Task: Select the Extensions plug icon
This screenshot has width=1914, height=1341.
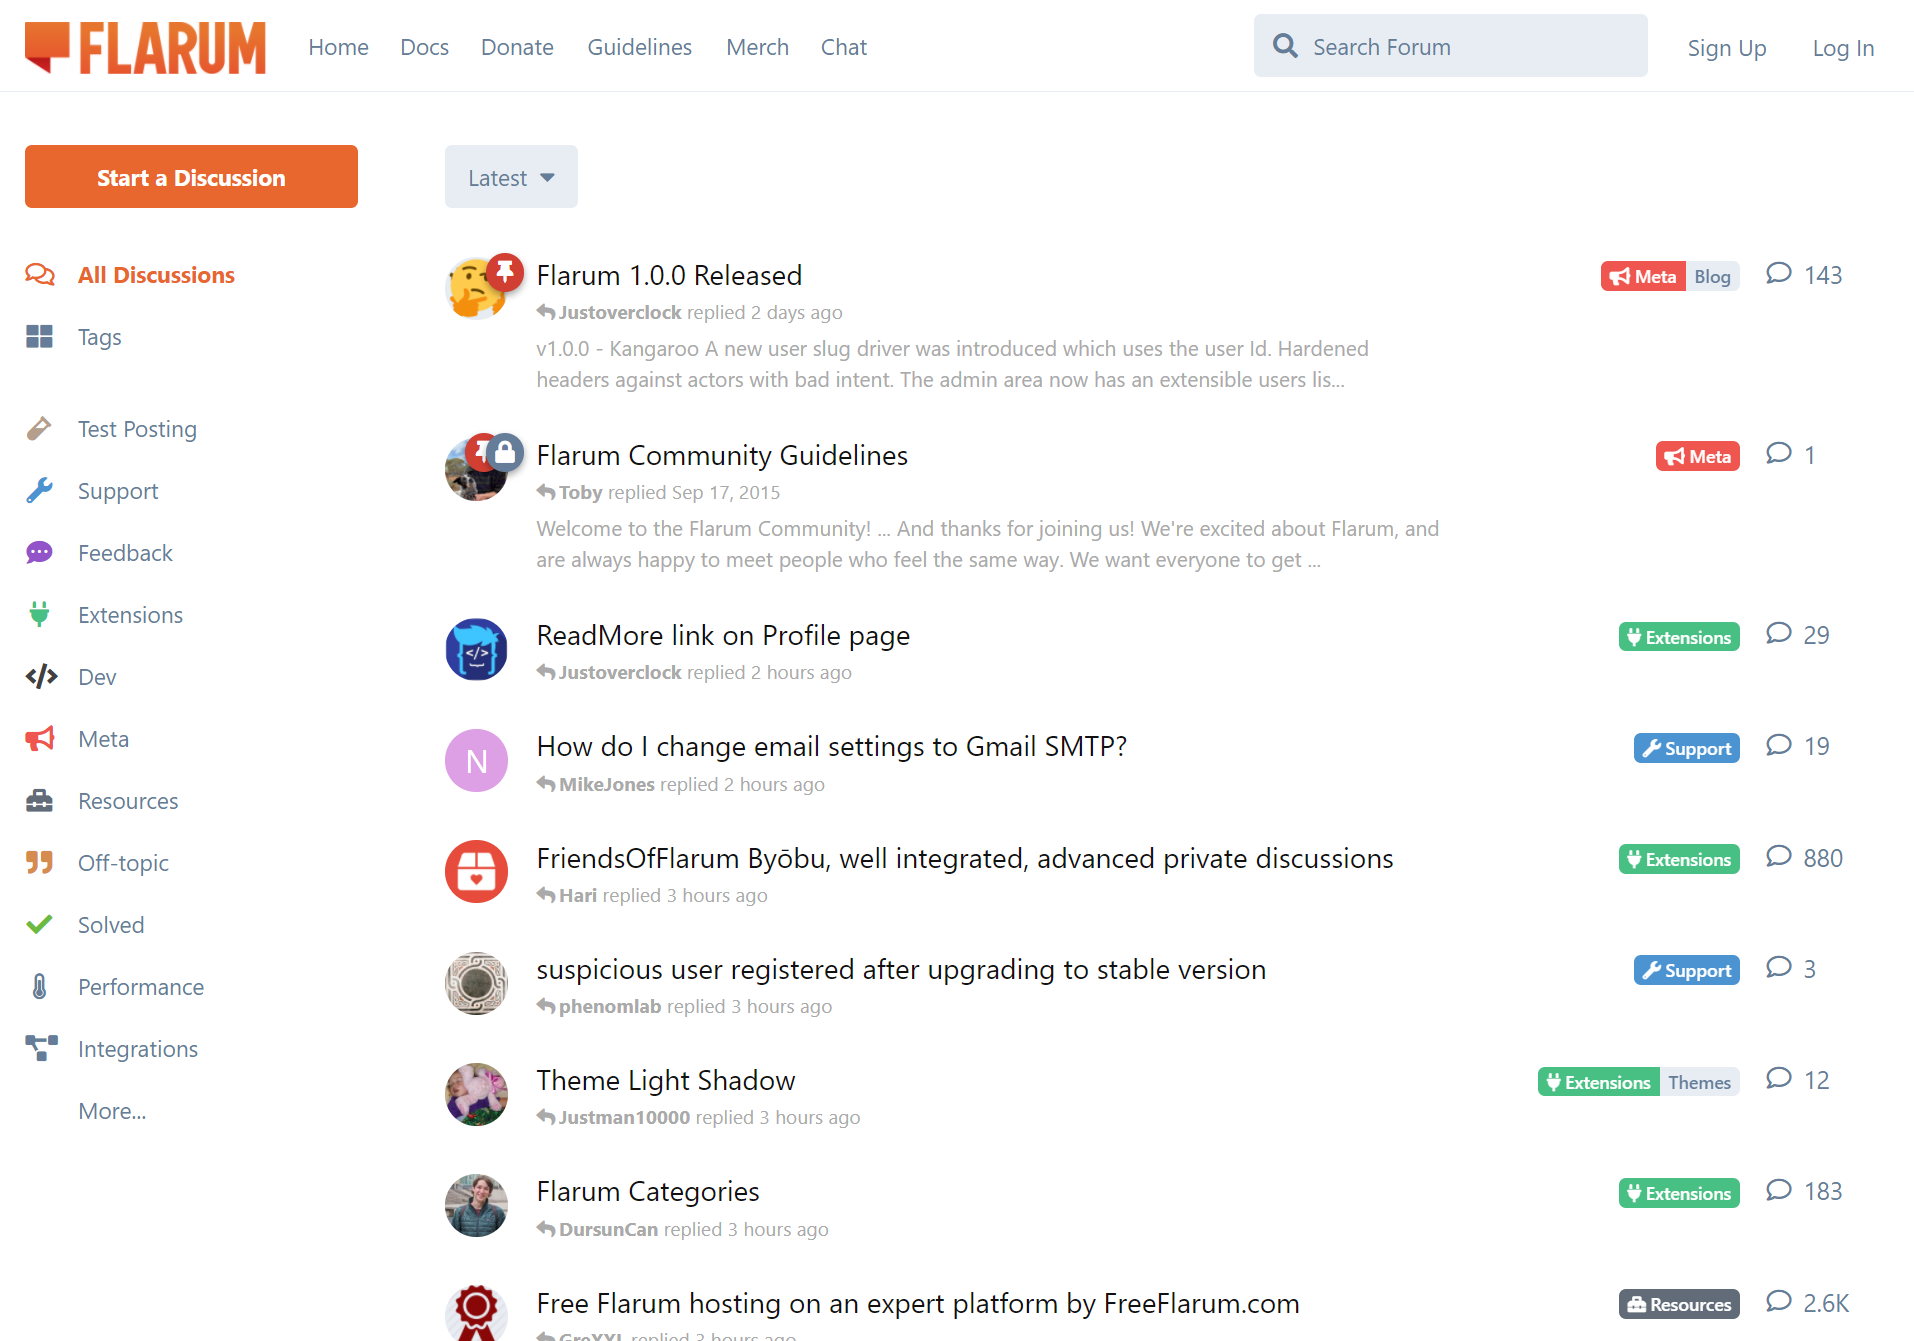Action: 40,614
